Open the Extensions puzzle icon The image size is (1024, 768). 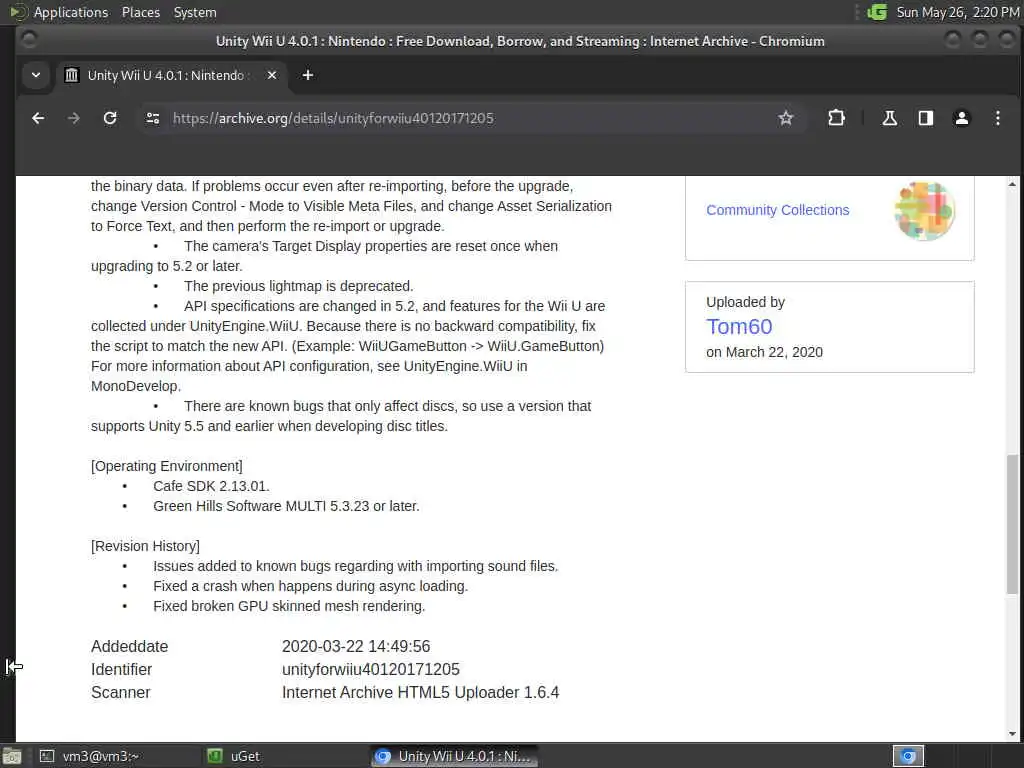pyautogui.click(x=836, y=118)
